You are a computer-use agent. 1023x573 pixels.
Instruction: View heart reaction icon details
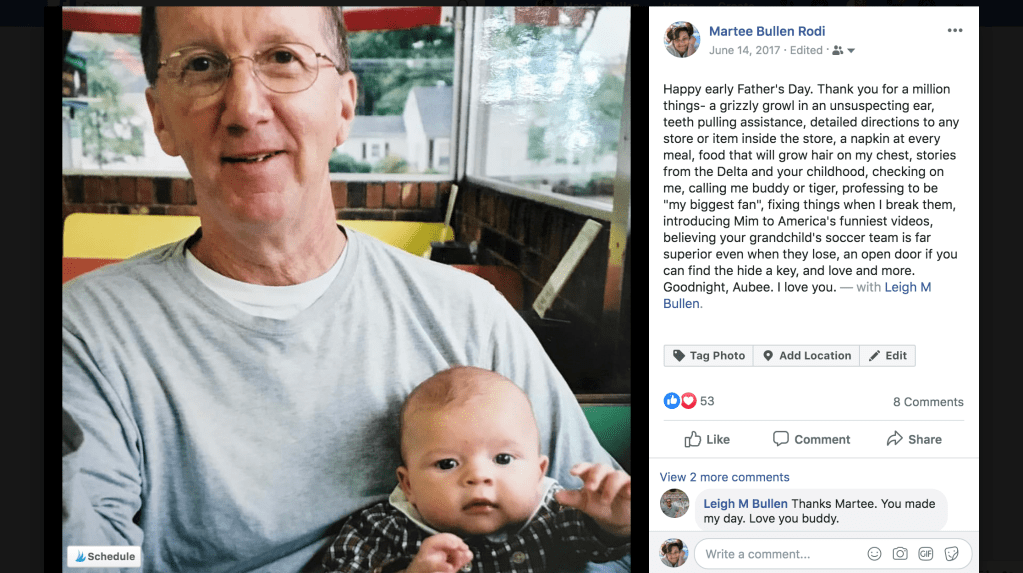click(688, 401)
